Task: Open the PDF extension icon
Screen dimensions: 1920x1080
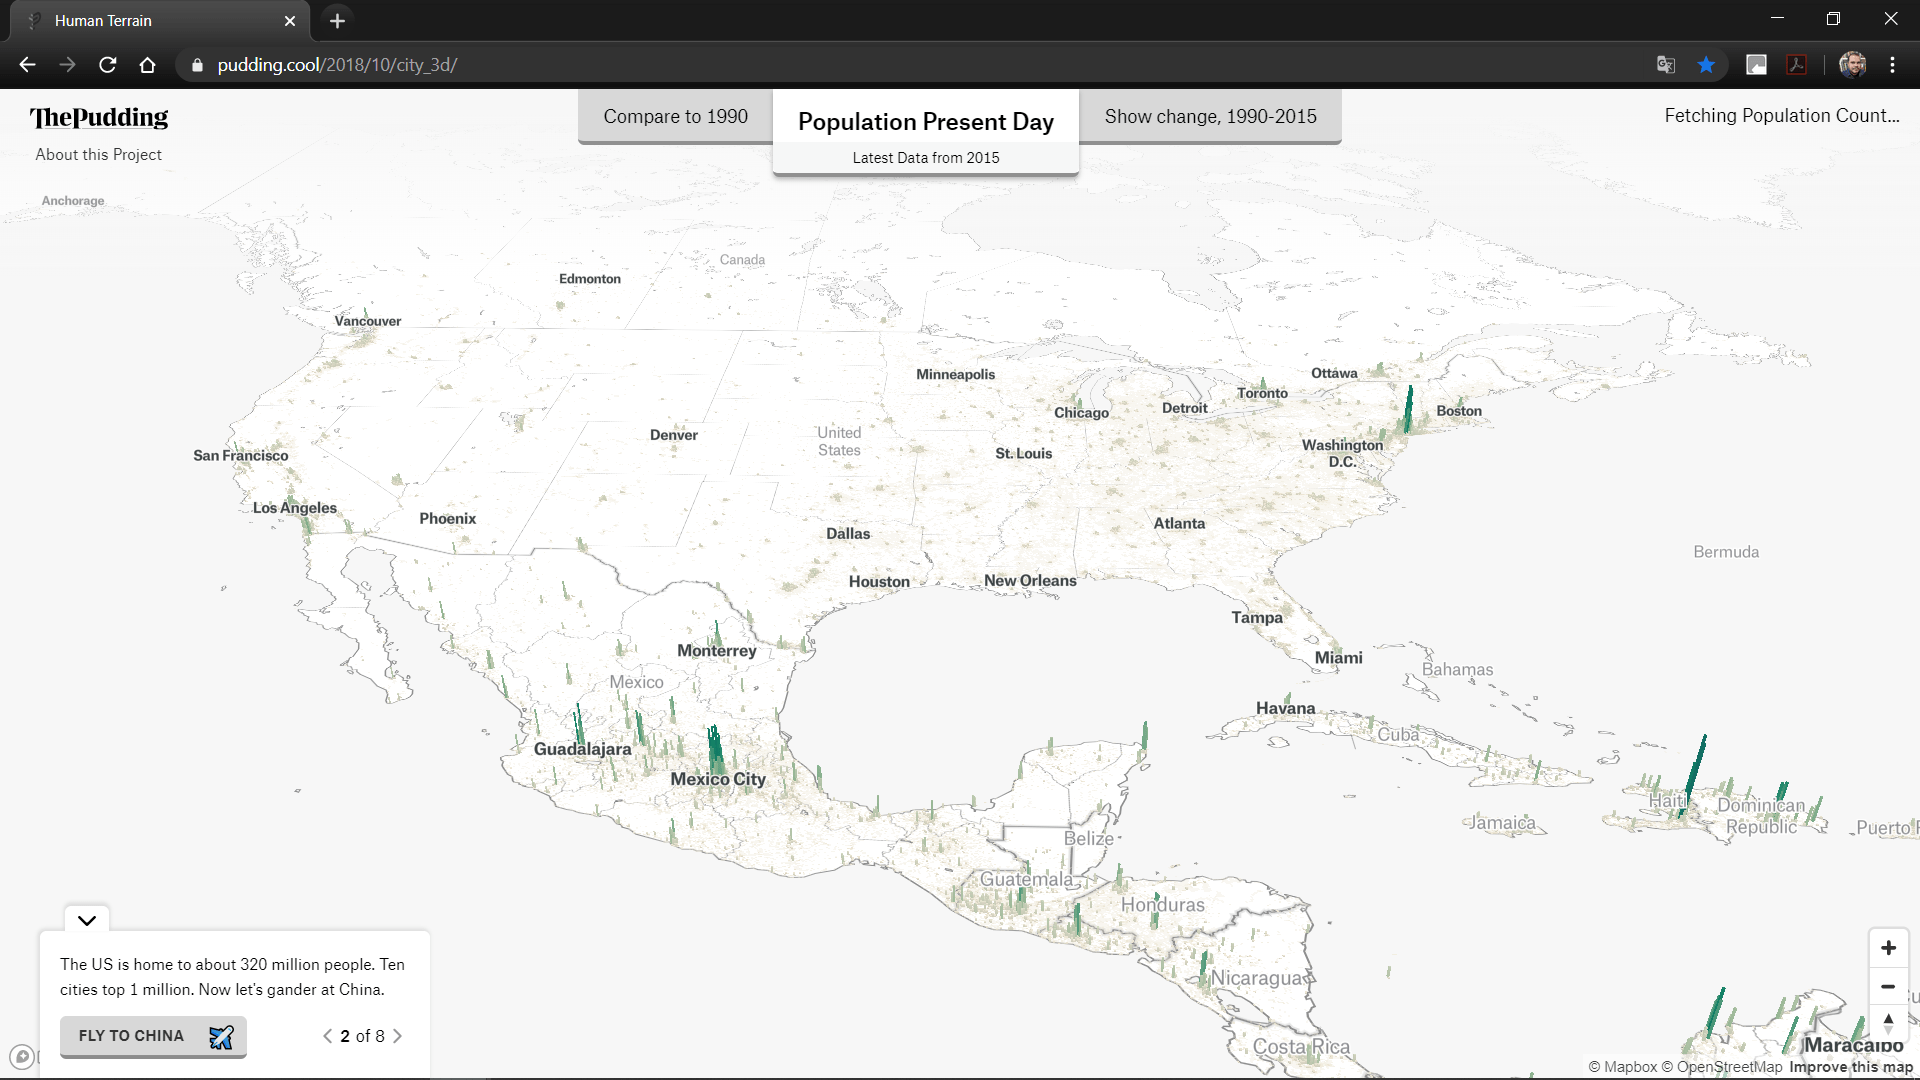Action: coord(1797,65)
